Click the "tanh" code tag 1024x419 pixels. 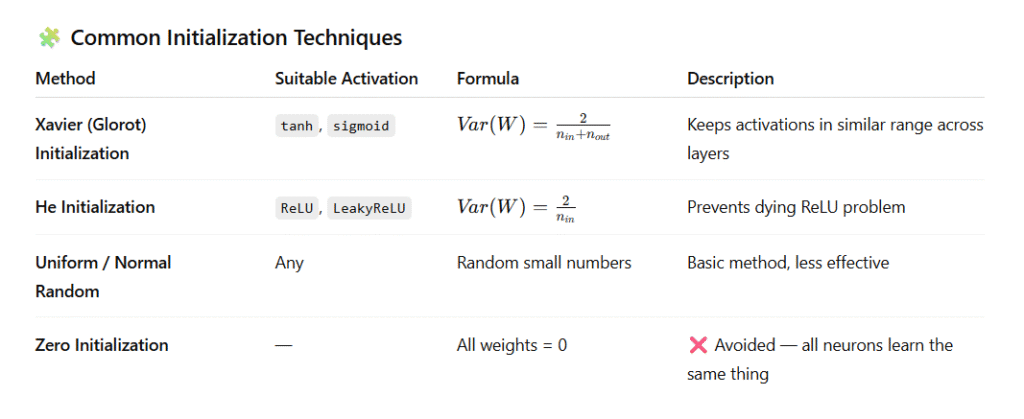coord(294,126)
